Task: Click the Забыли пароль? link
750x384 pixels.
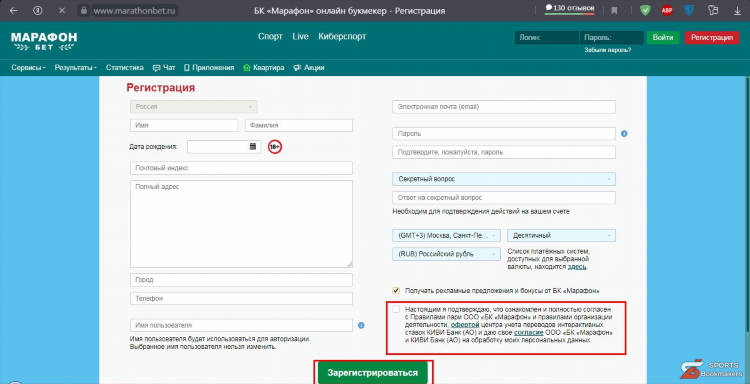Action: coord(607,50)
